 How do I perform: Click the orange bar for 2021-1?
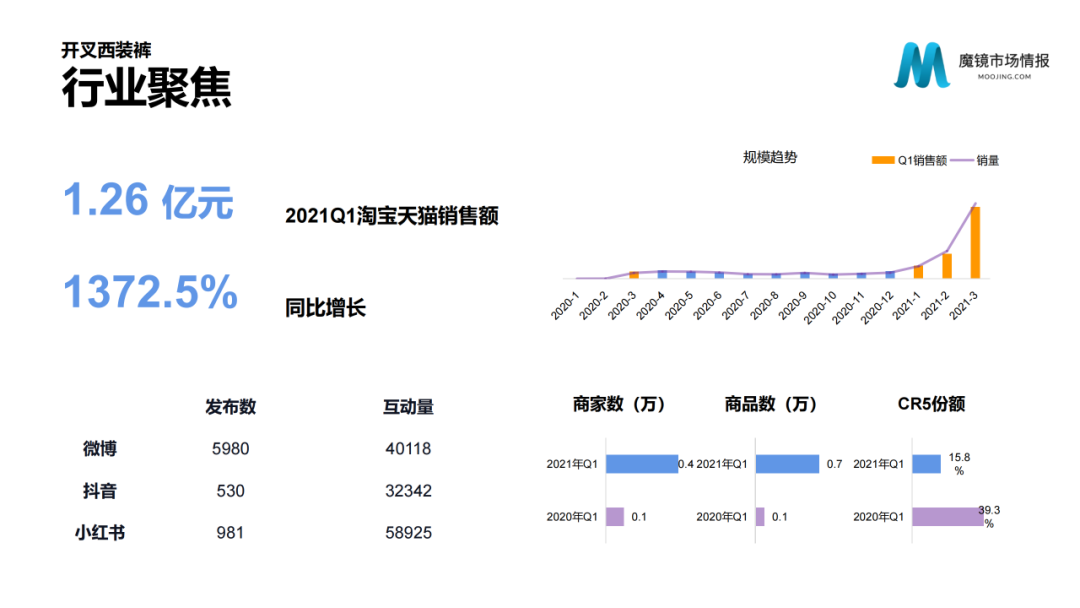tap(918, 272)
